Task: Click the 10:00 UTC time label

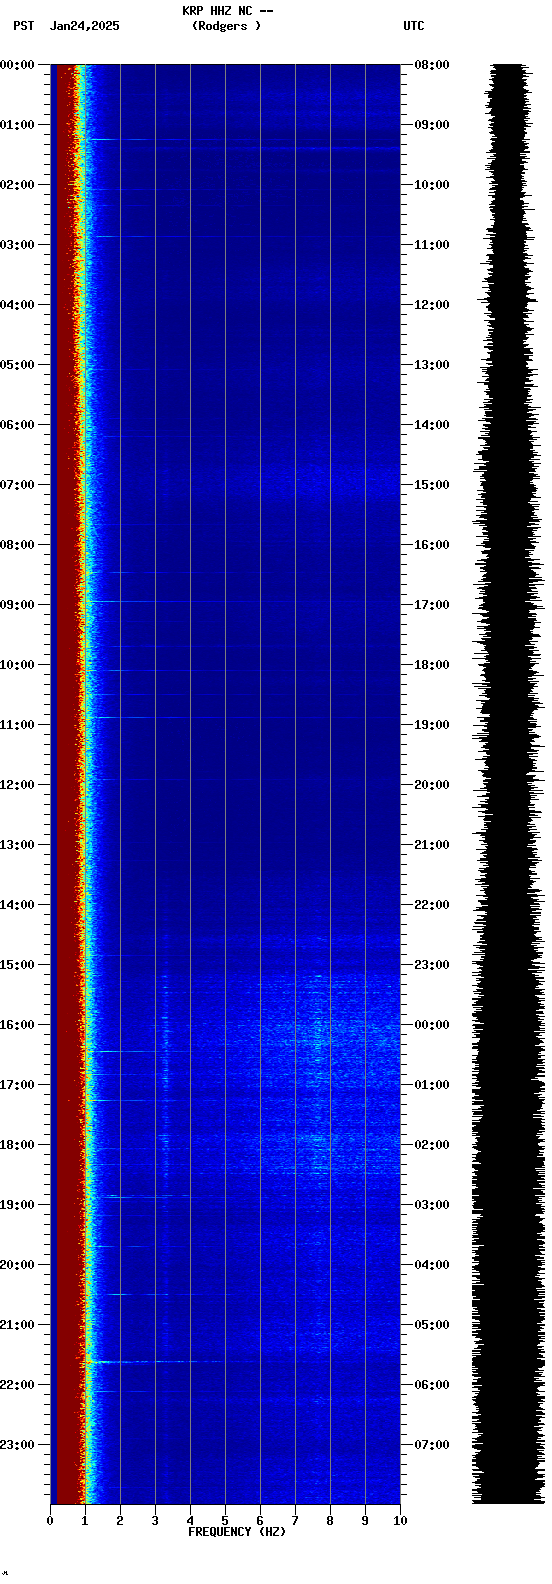Action: pos(432,185)
